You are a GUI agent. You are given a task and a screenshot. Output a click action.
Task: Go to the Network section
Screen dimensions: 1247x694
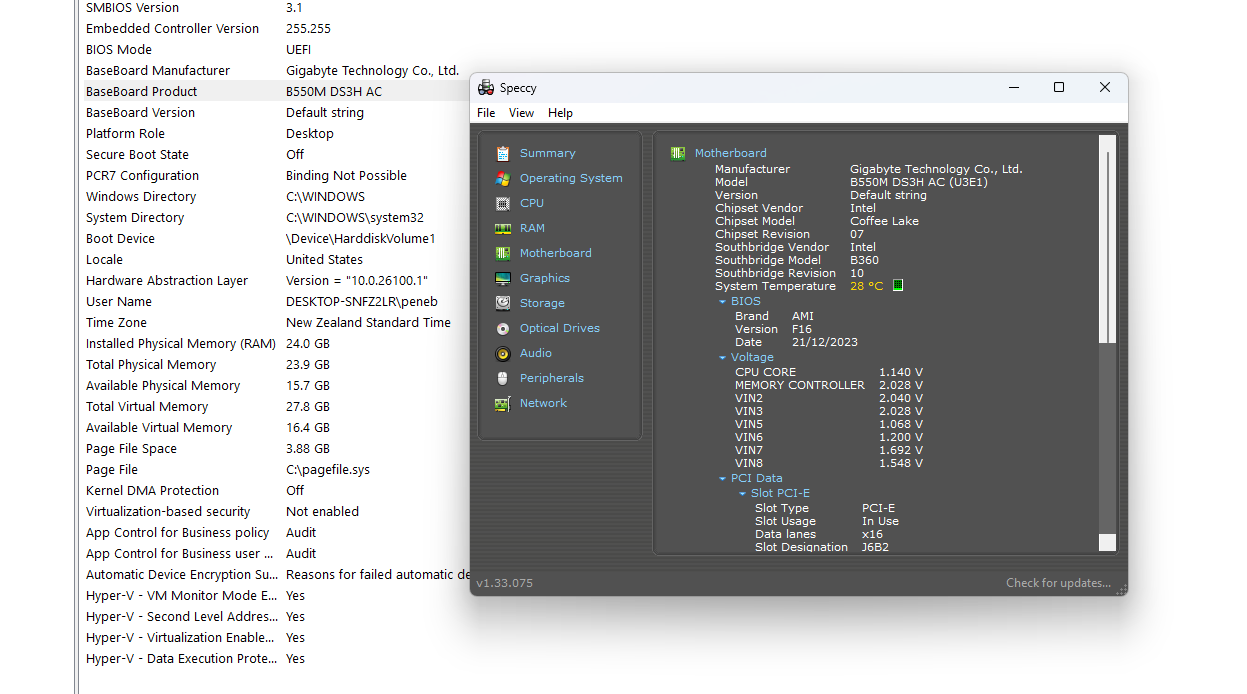point(543,403)
